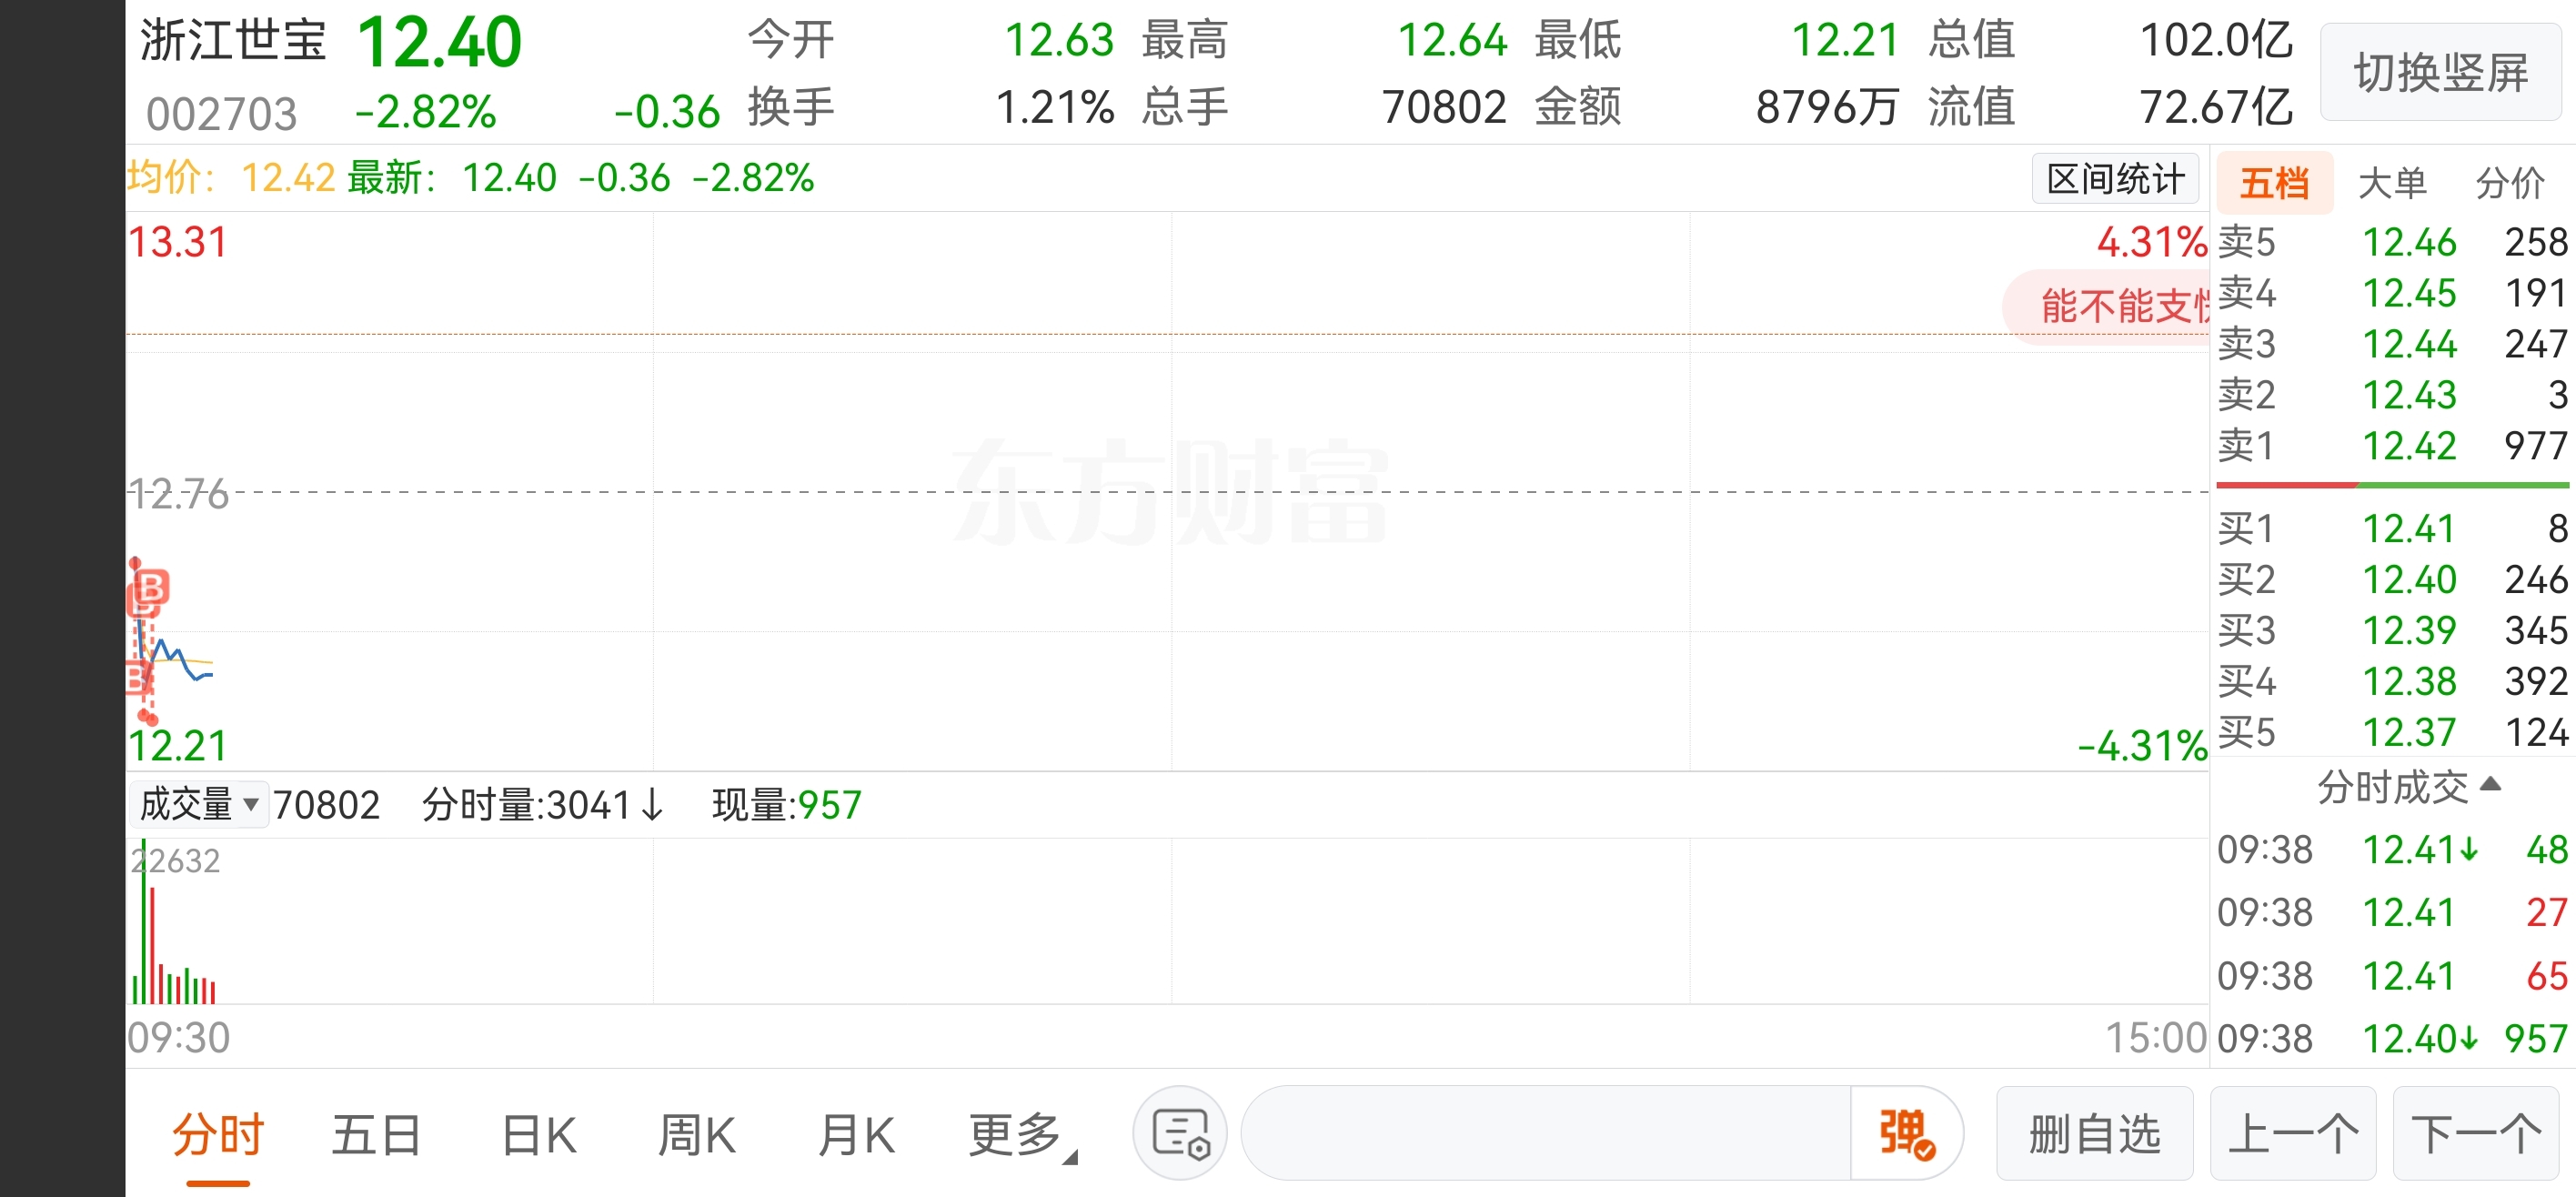Collapse the 分时成交 list arrow
The image size is (2576, 1197).
pos(2492,784)
